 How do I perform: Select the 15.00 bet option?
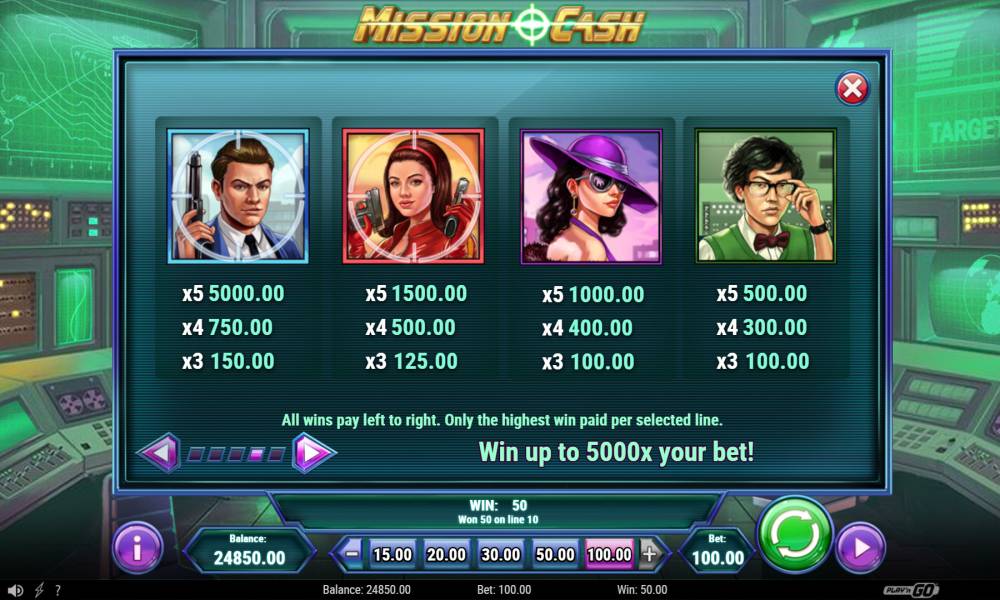[x=392, y=554]
